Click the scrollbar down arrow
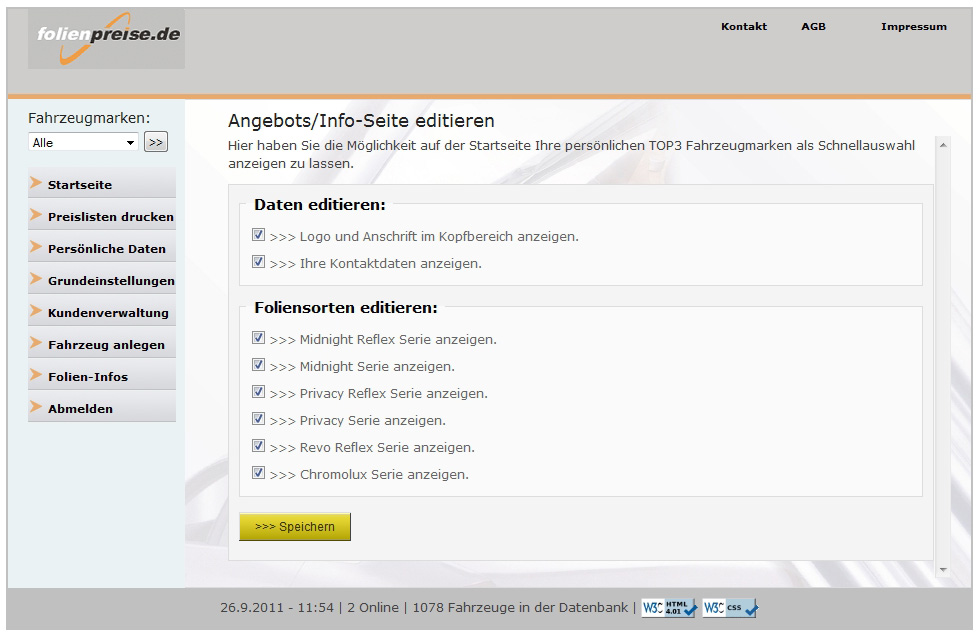980x638 pixels. click(x=943, y=570)
